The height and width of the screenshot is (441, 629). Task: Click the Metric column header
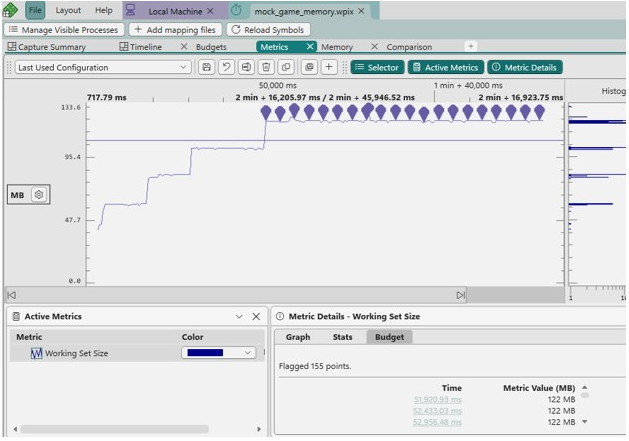pos(29,337)
